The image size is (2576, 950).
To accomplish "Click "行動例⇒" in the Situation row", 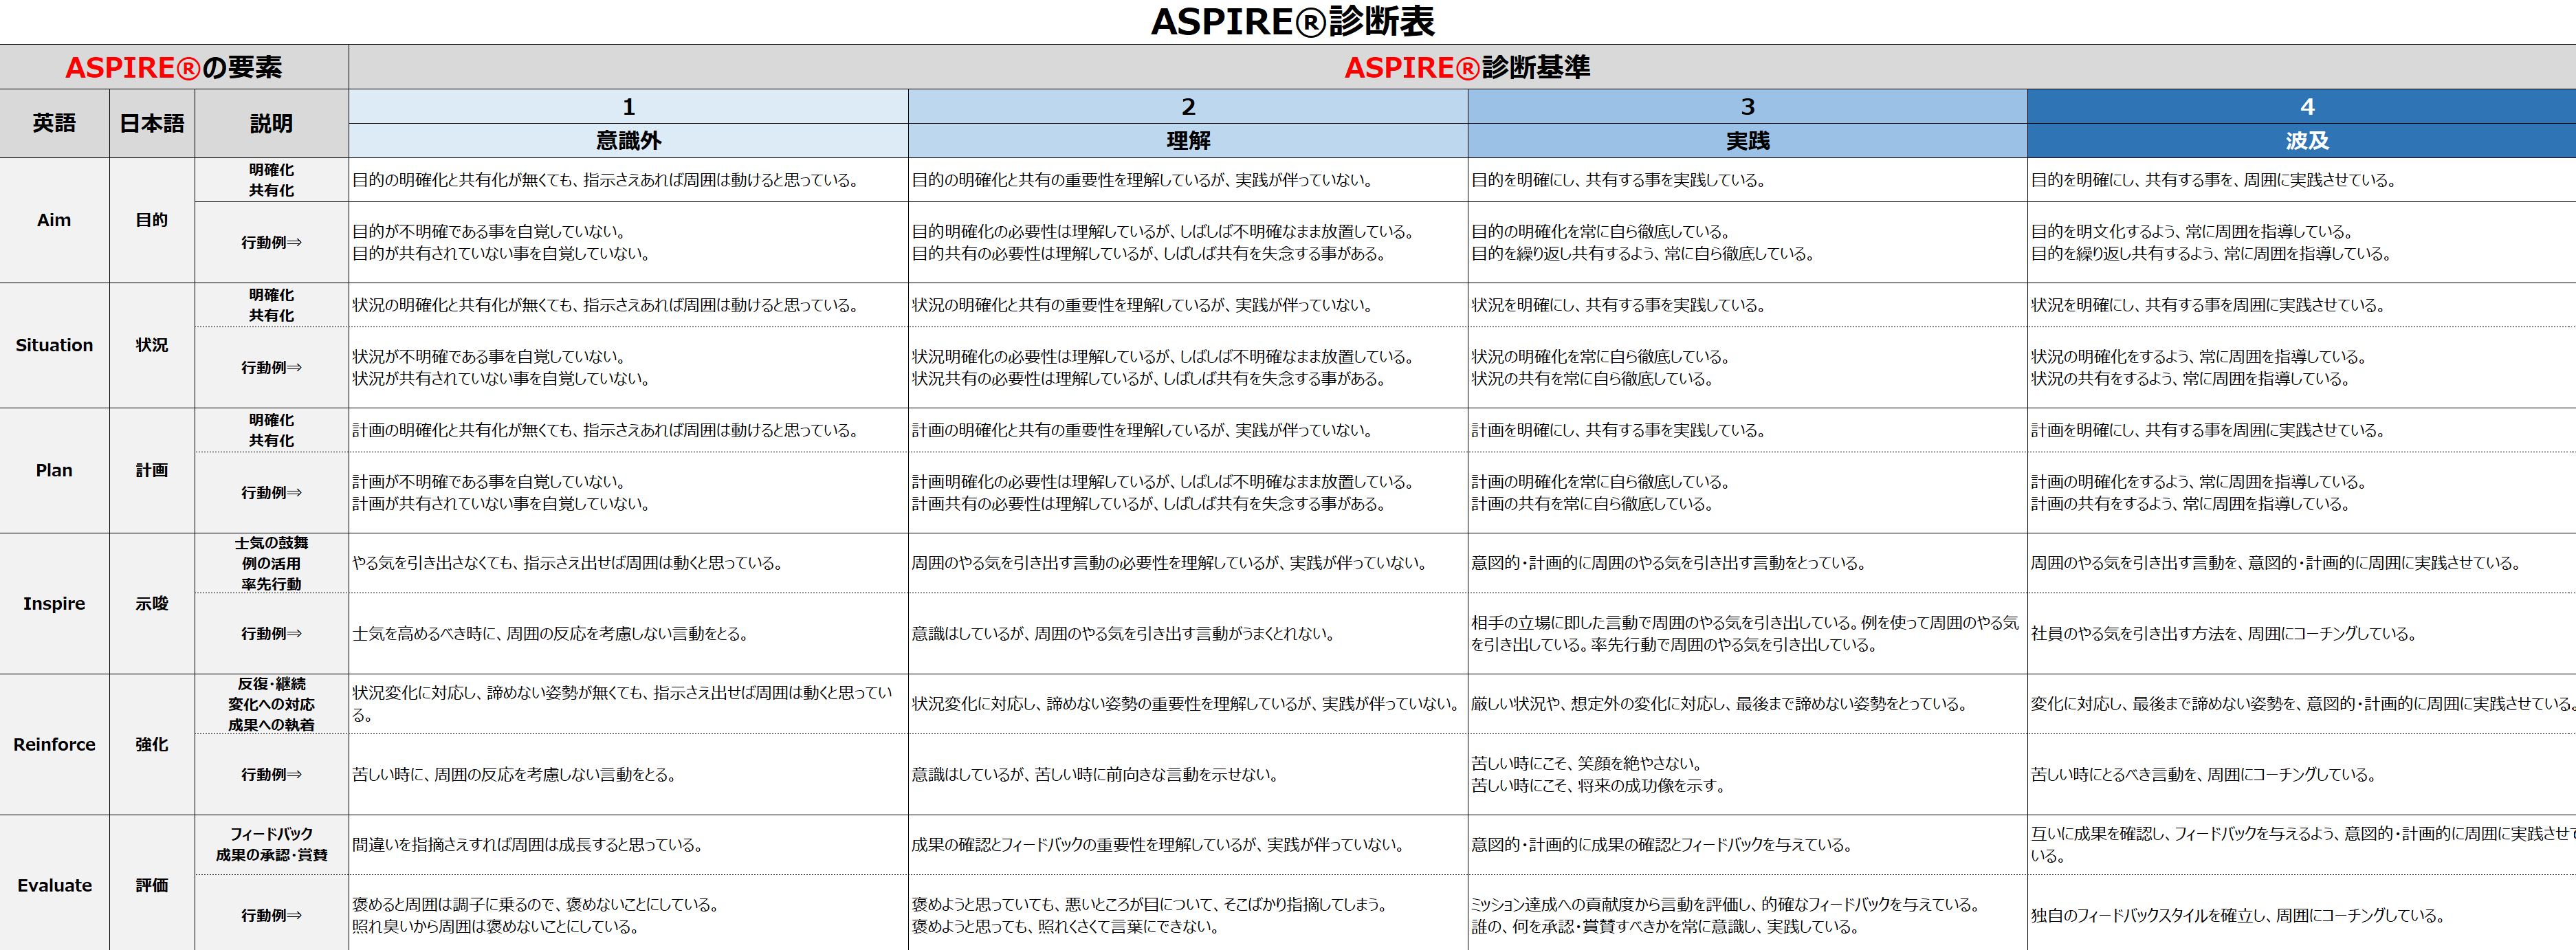I will pyautogui.click(x=271, y=367).
